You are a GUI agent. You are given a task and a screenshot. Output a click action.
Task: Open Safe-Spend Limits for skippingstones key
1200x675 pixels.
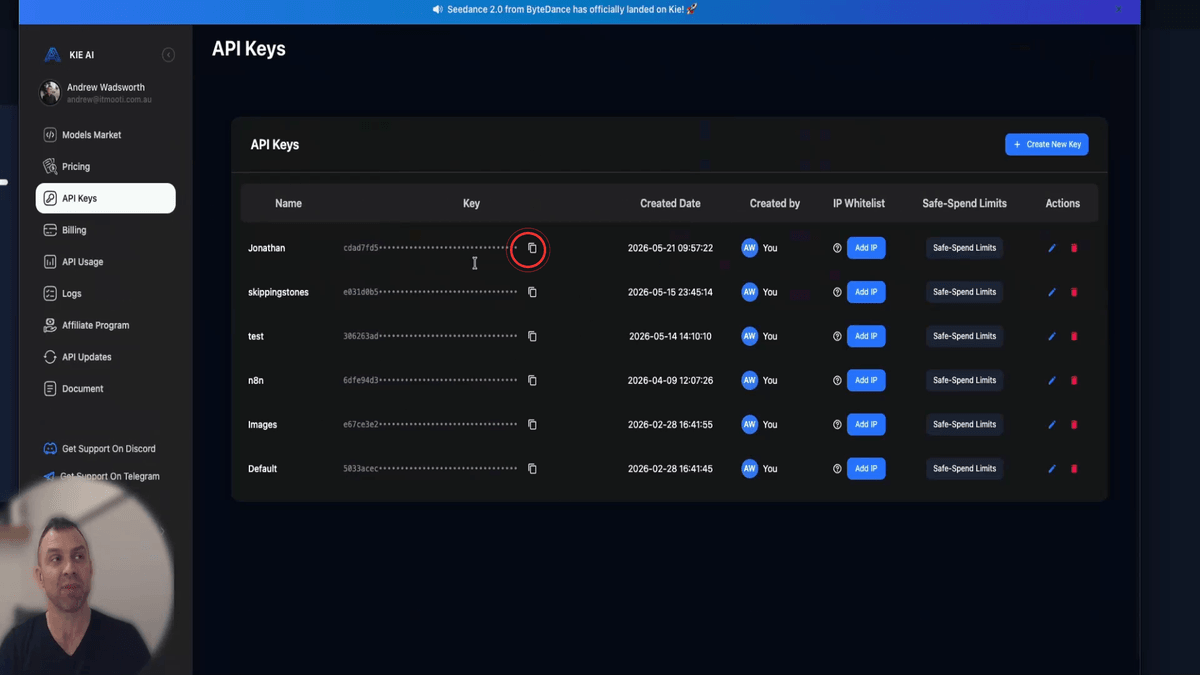pos(964,292)
